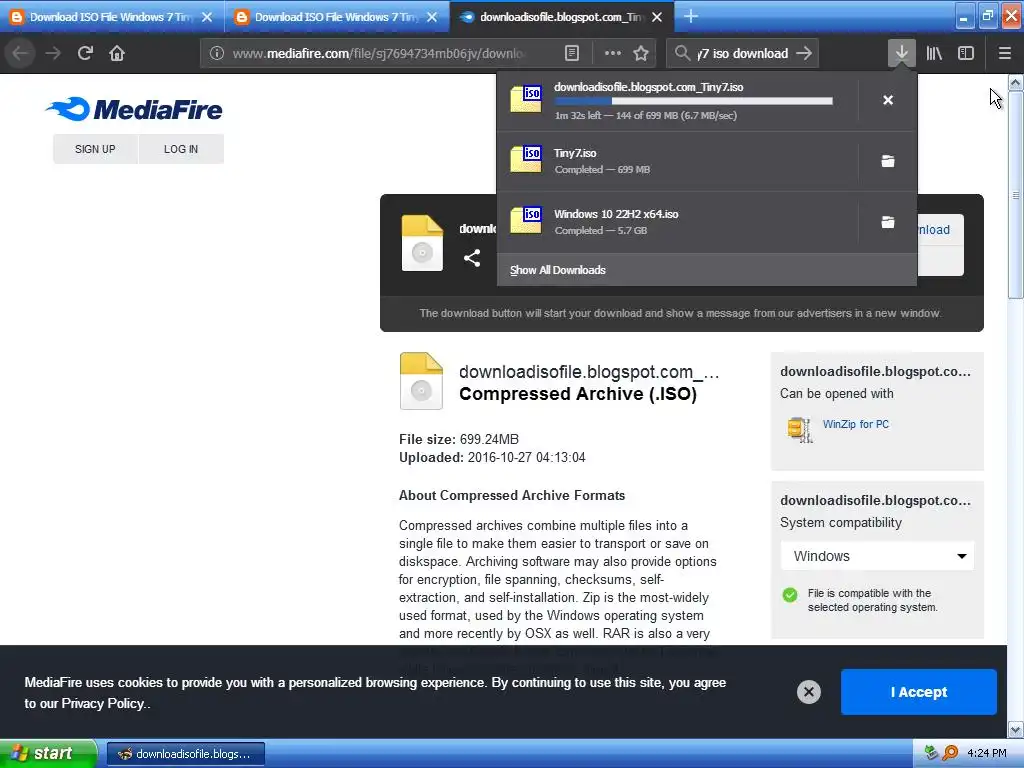
Task: Go to the browser home page
Action: [117, 53]
